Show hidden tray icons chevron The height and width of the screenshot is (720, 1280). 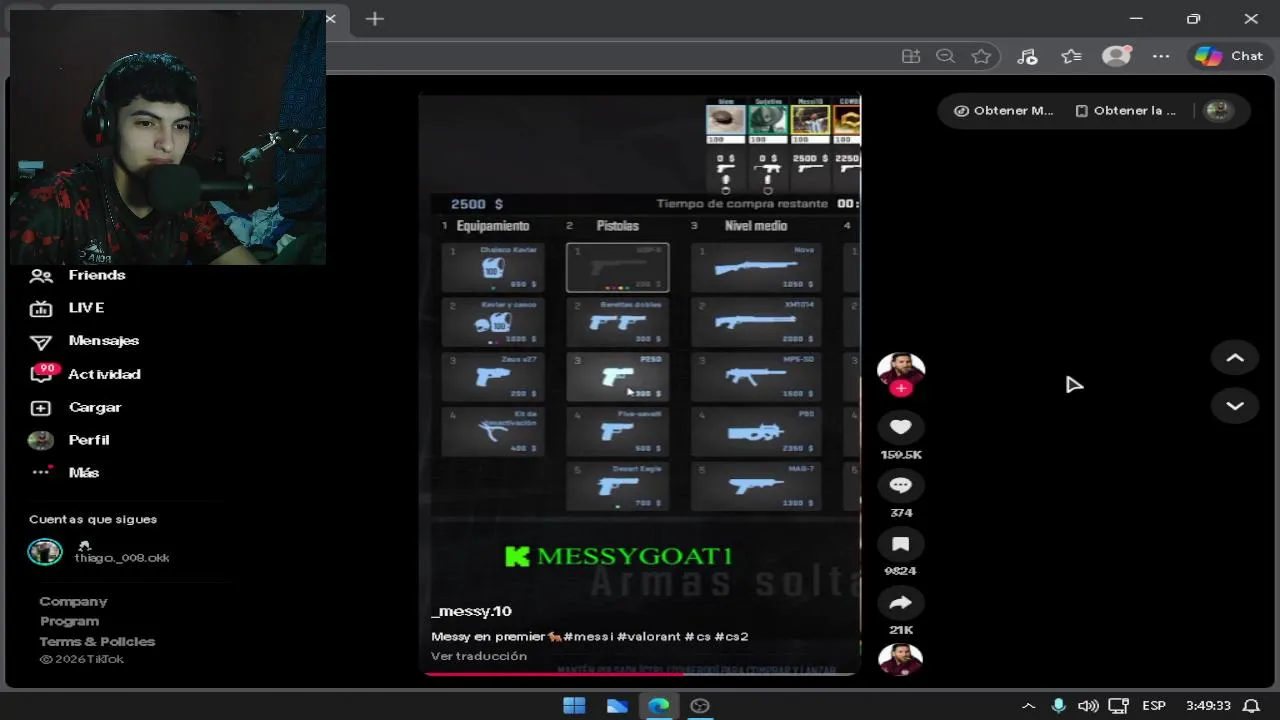click(1028, 706)
